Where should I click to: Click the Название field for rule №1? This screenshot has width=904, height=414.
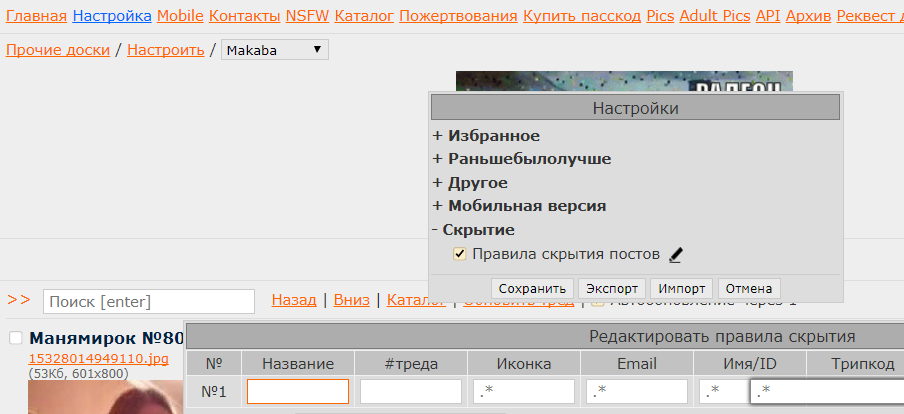click(297, 392)
